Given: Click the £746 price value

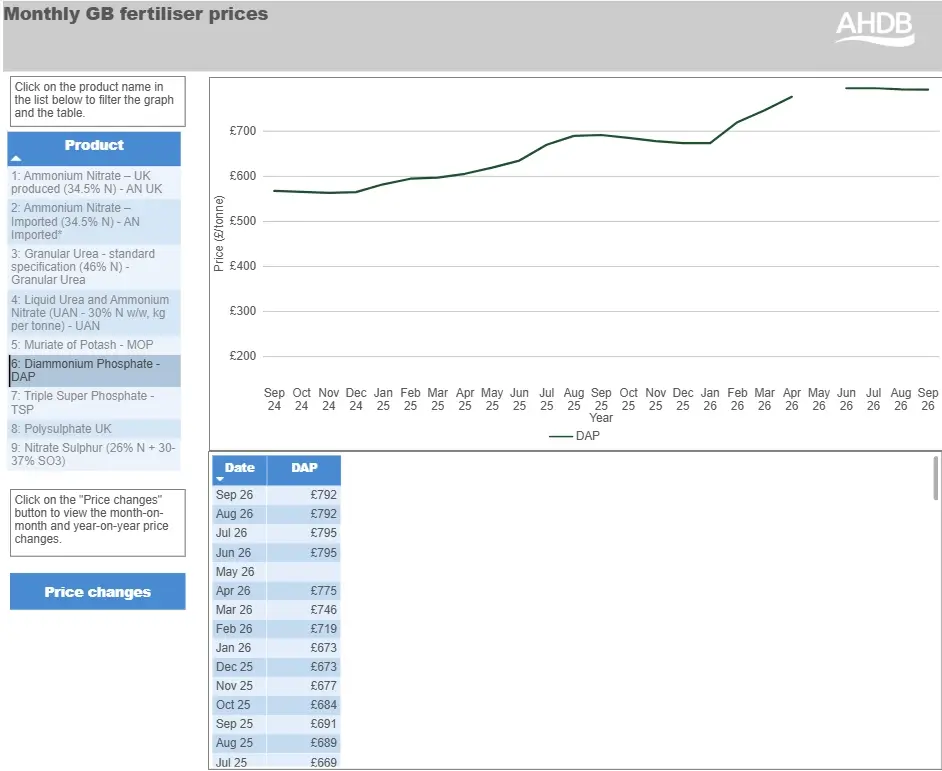Looking at the screenshot, I should point(323,610).
